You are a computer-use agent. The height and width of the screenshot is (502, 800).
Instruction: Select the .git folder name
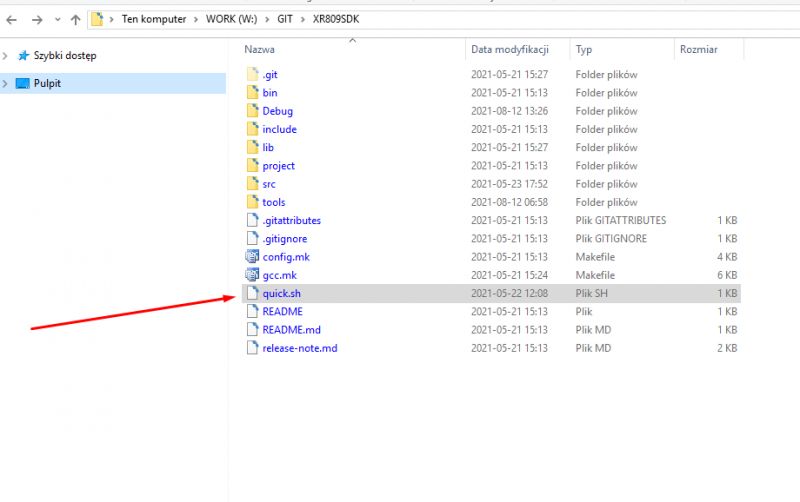270,74
